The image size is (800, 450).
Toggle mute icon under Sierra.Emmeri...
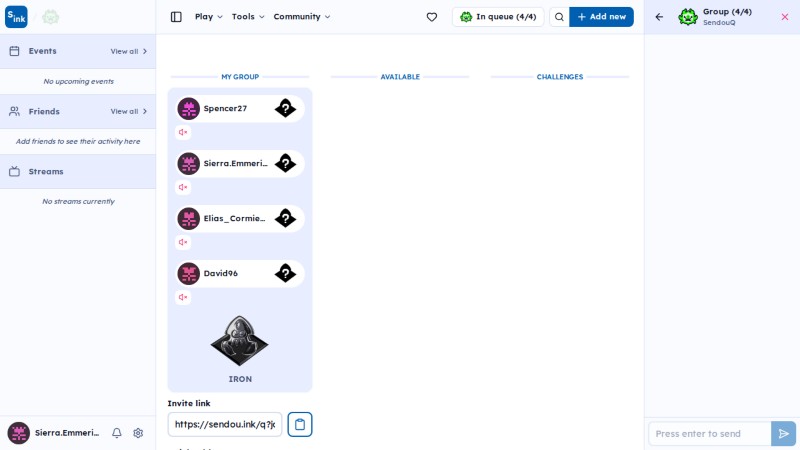[183, 187]
